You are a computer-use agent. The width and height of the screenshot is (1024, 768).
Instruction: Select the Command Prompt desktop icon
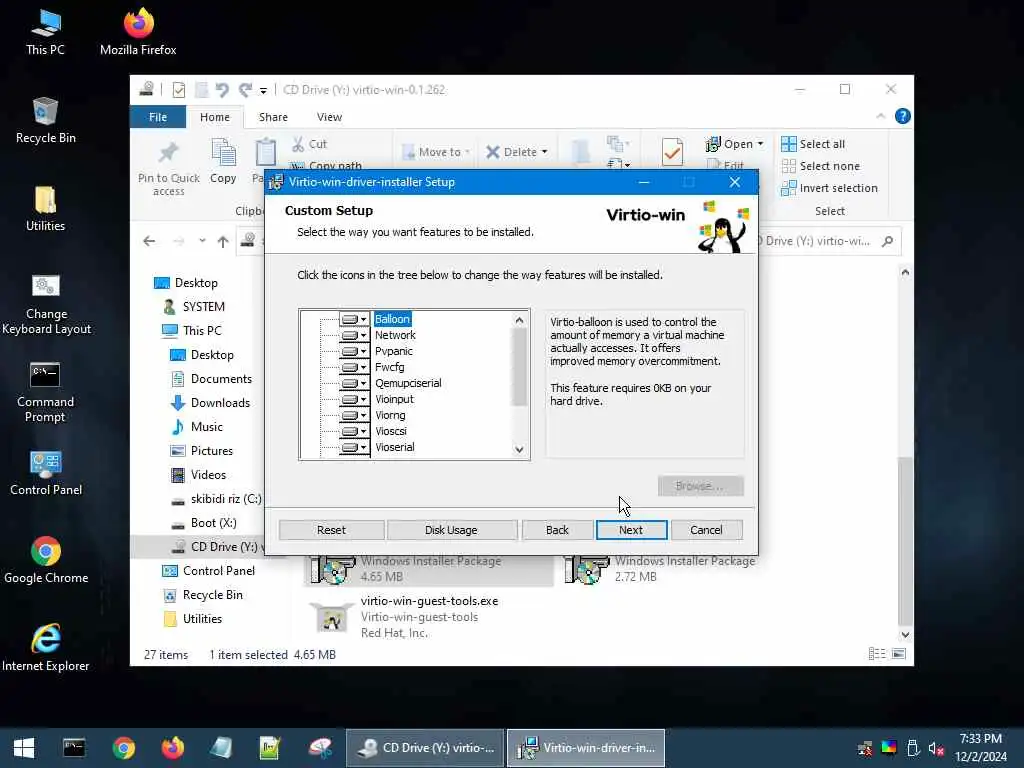point(46,392)
